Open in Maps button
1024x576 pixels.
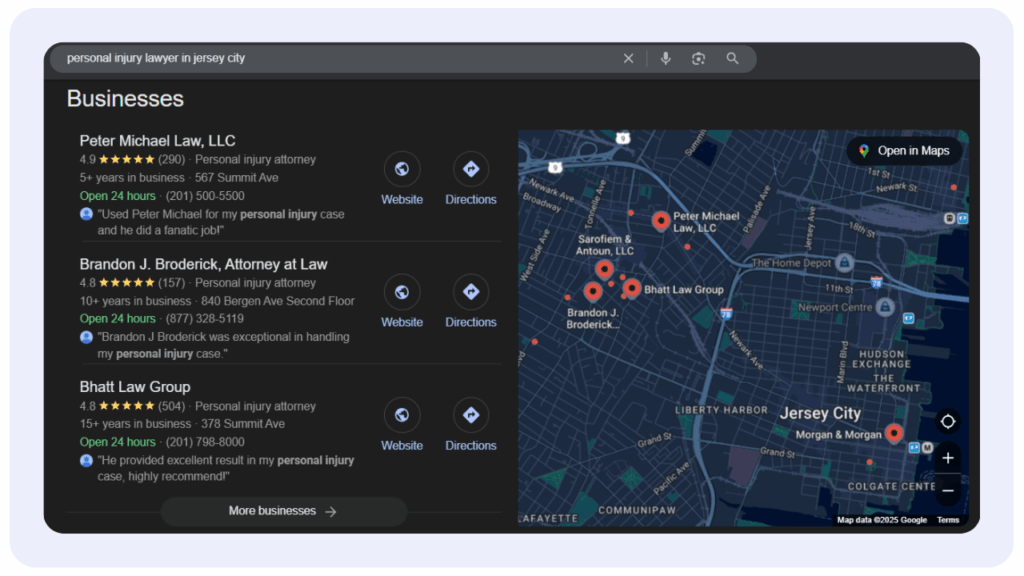coord(904,151)
